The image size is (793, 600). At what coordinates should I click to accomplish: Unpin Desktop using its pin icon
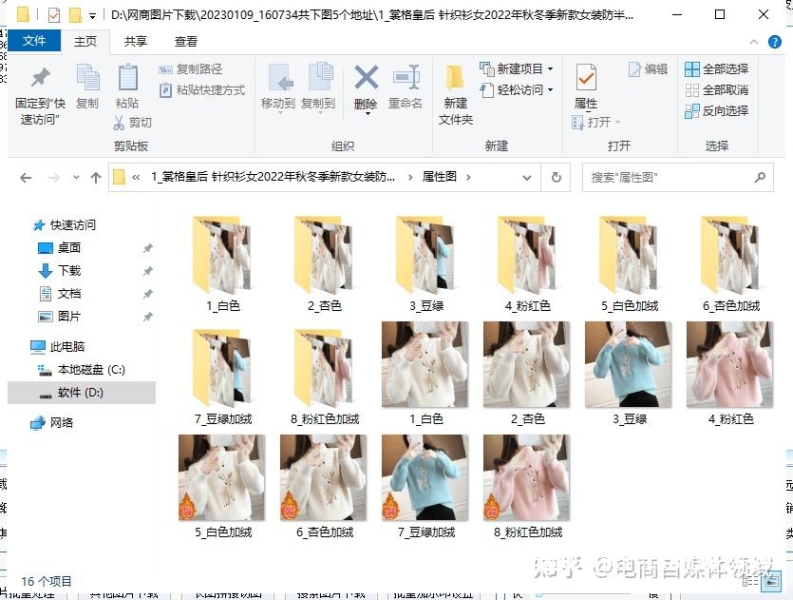(x=148, y=248)
